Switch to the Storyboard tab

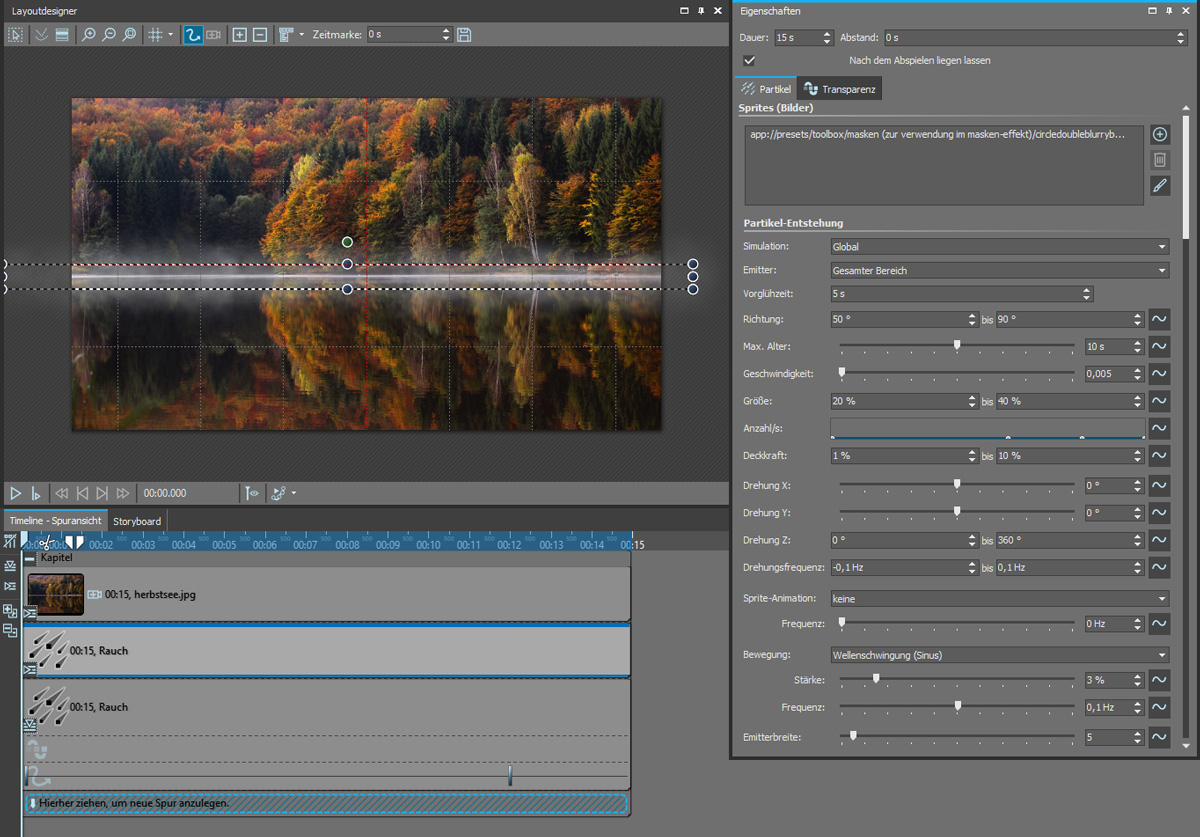click(136, 521)
